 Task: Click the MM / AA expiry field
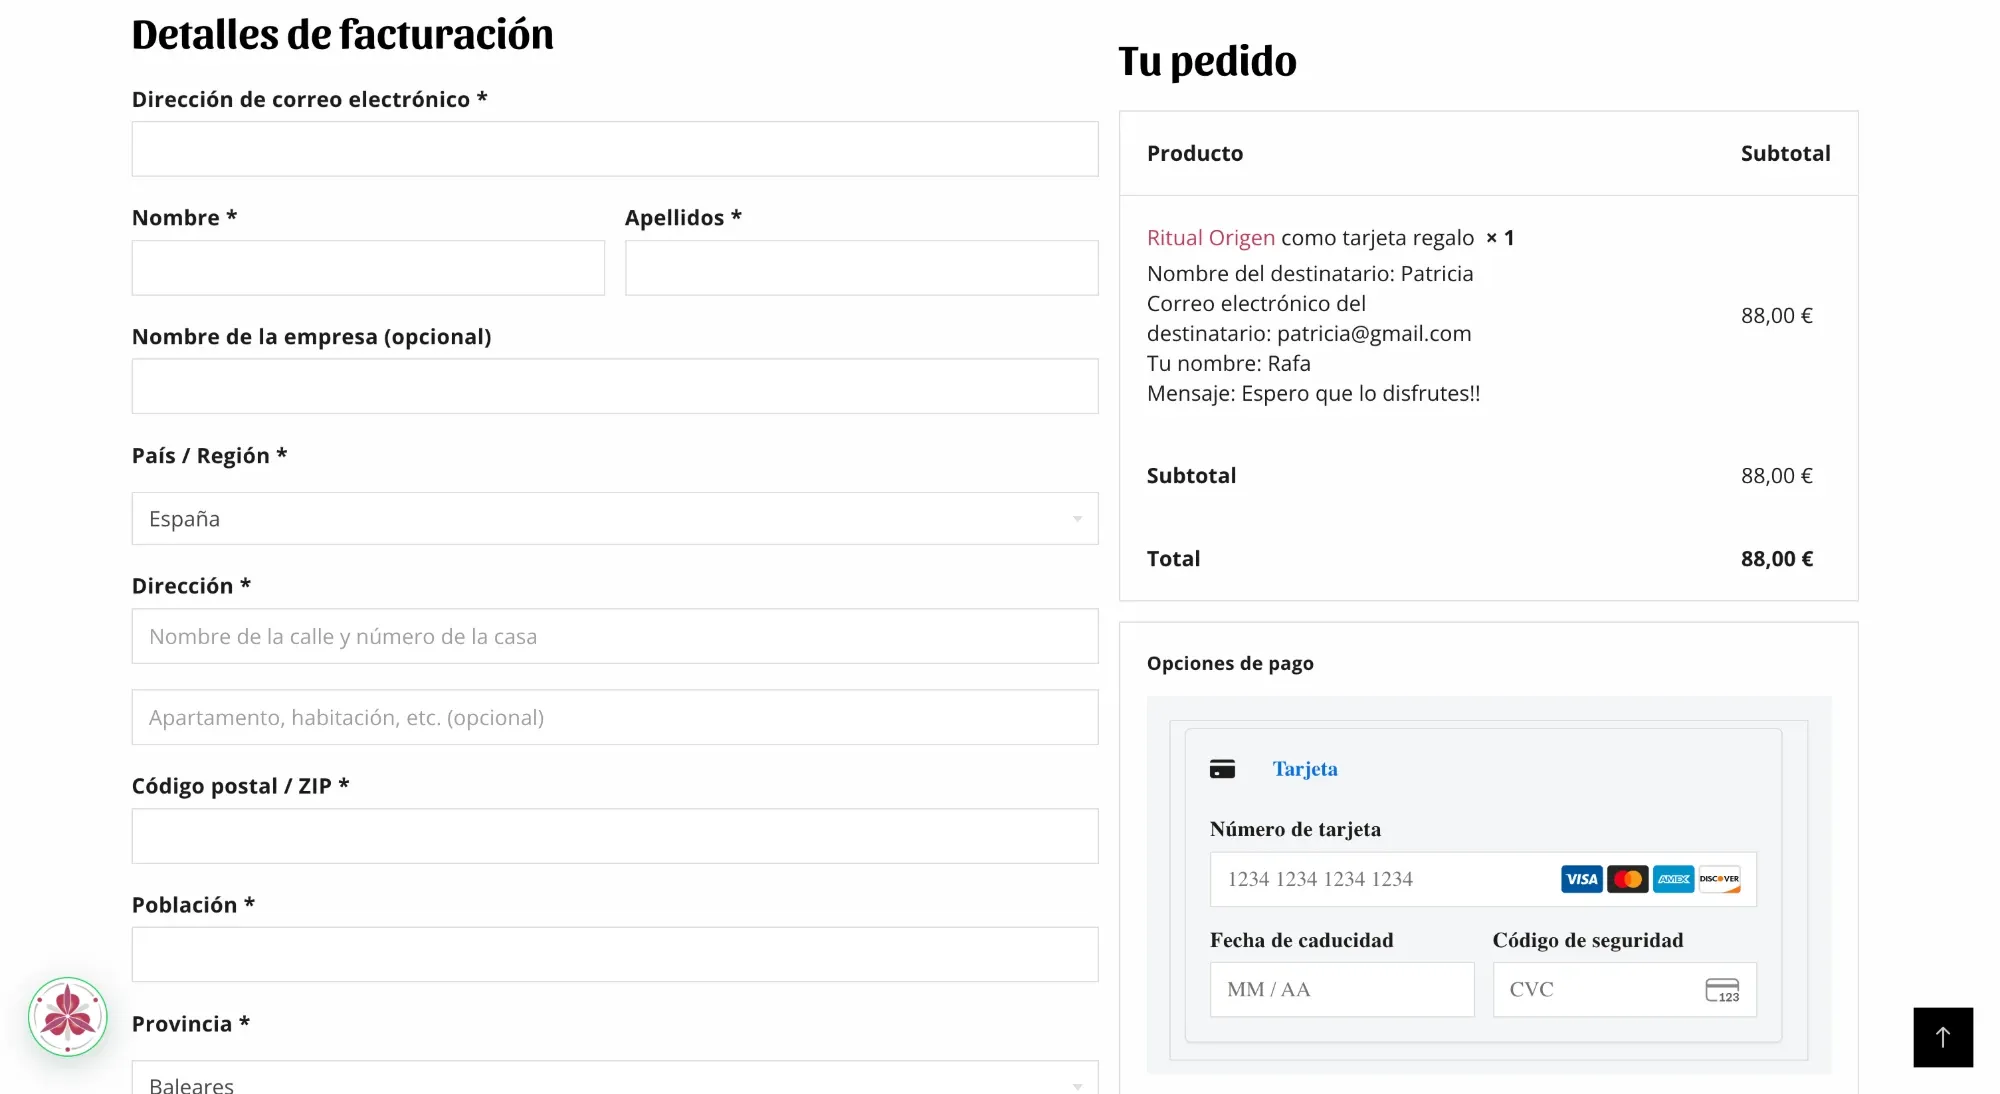point(1342,990)
